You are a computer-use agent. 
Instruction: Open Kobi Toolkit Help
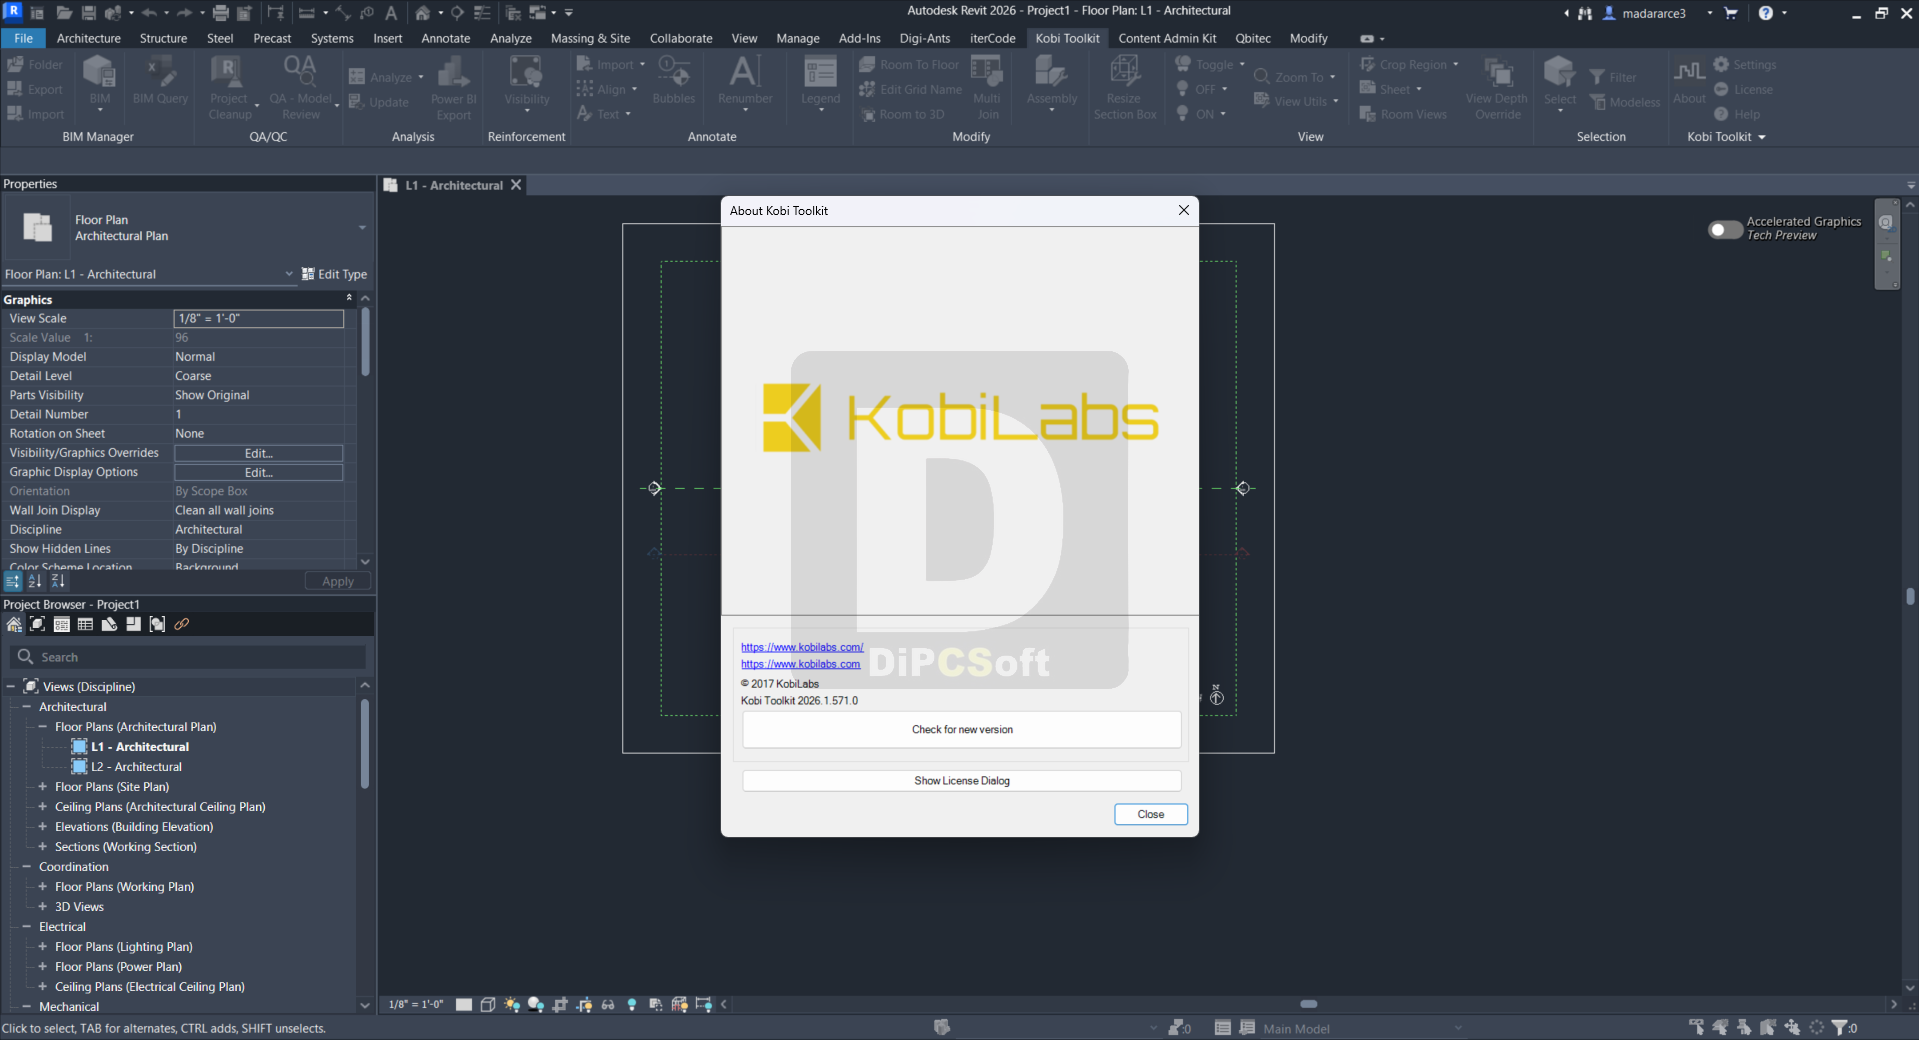click(x=1737, y=114)
